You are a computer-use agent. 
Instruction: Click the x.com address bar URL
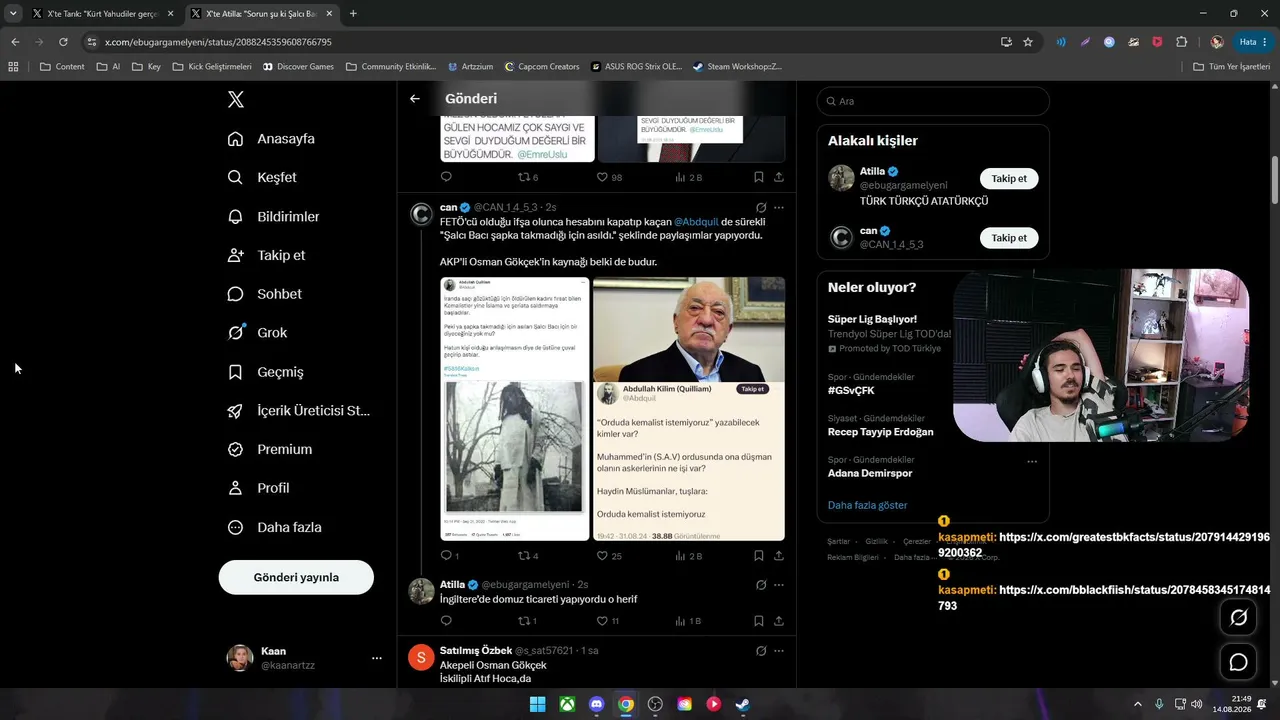point(218,42)
